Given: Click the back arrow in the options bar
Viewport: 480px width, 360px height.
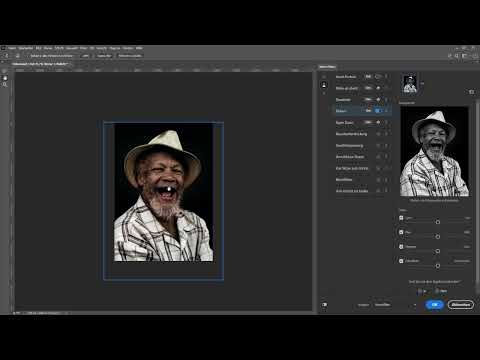Looking at the screenshot, I should coord(6,56).
